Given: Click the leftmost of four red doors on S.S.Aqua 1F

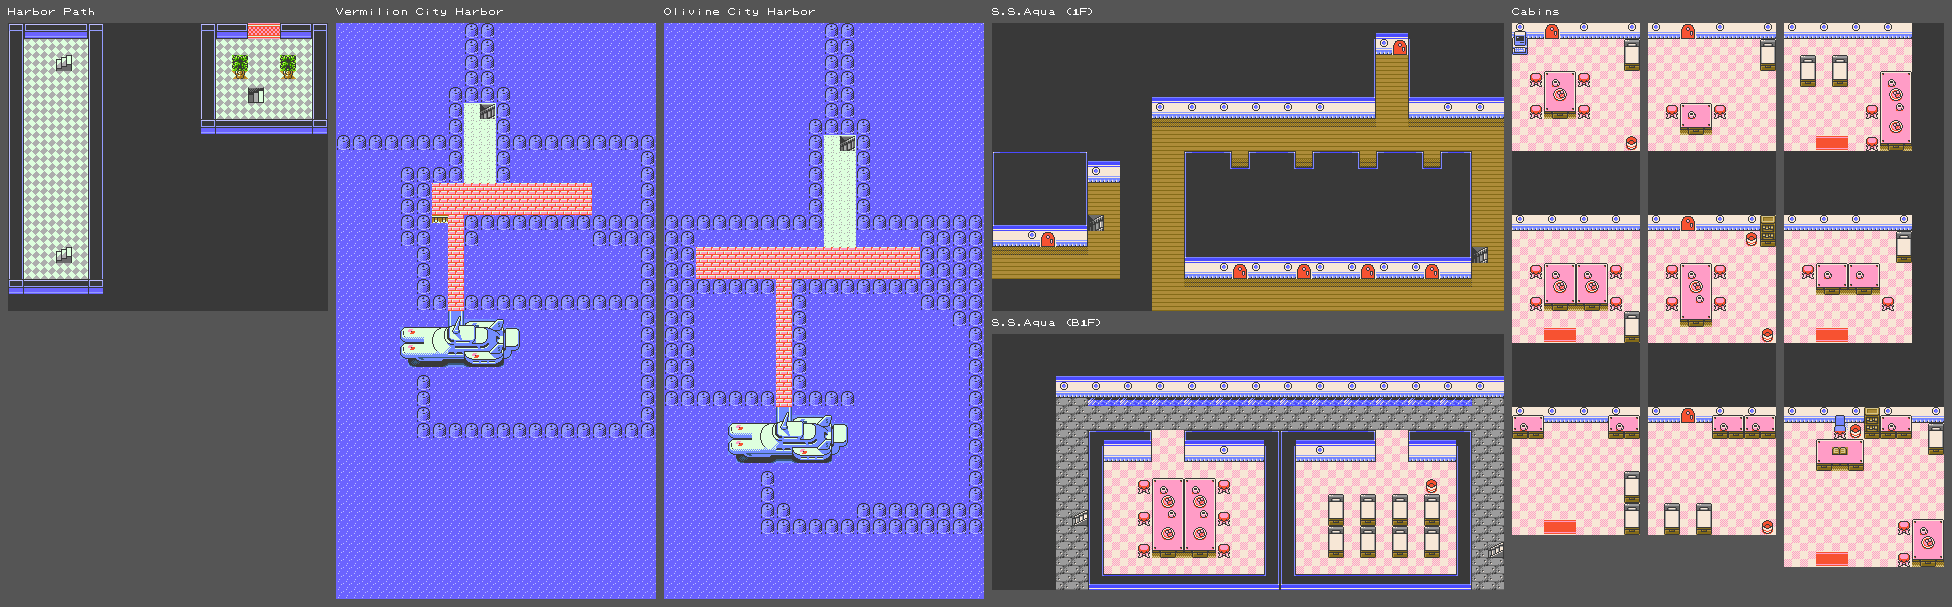Looking at the screenshot, I should [1240, 271].
